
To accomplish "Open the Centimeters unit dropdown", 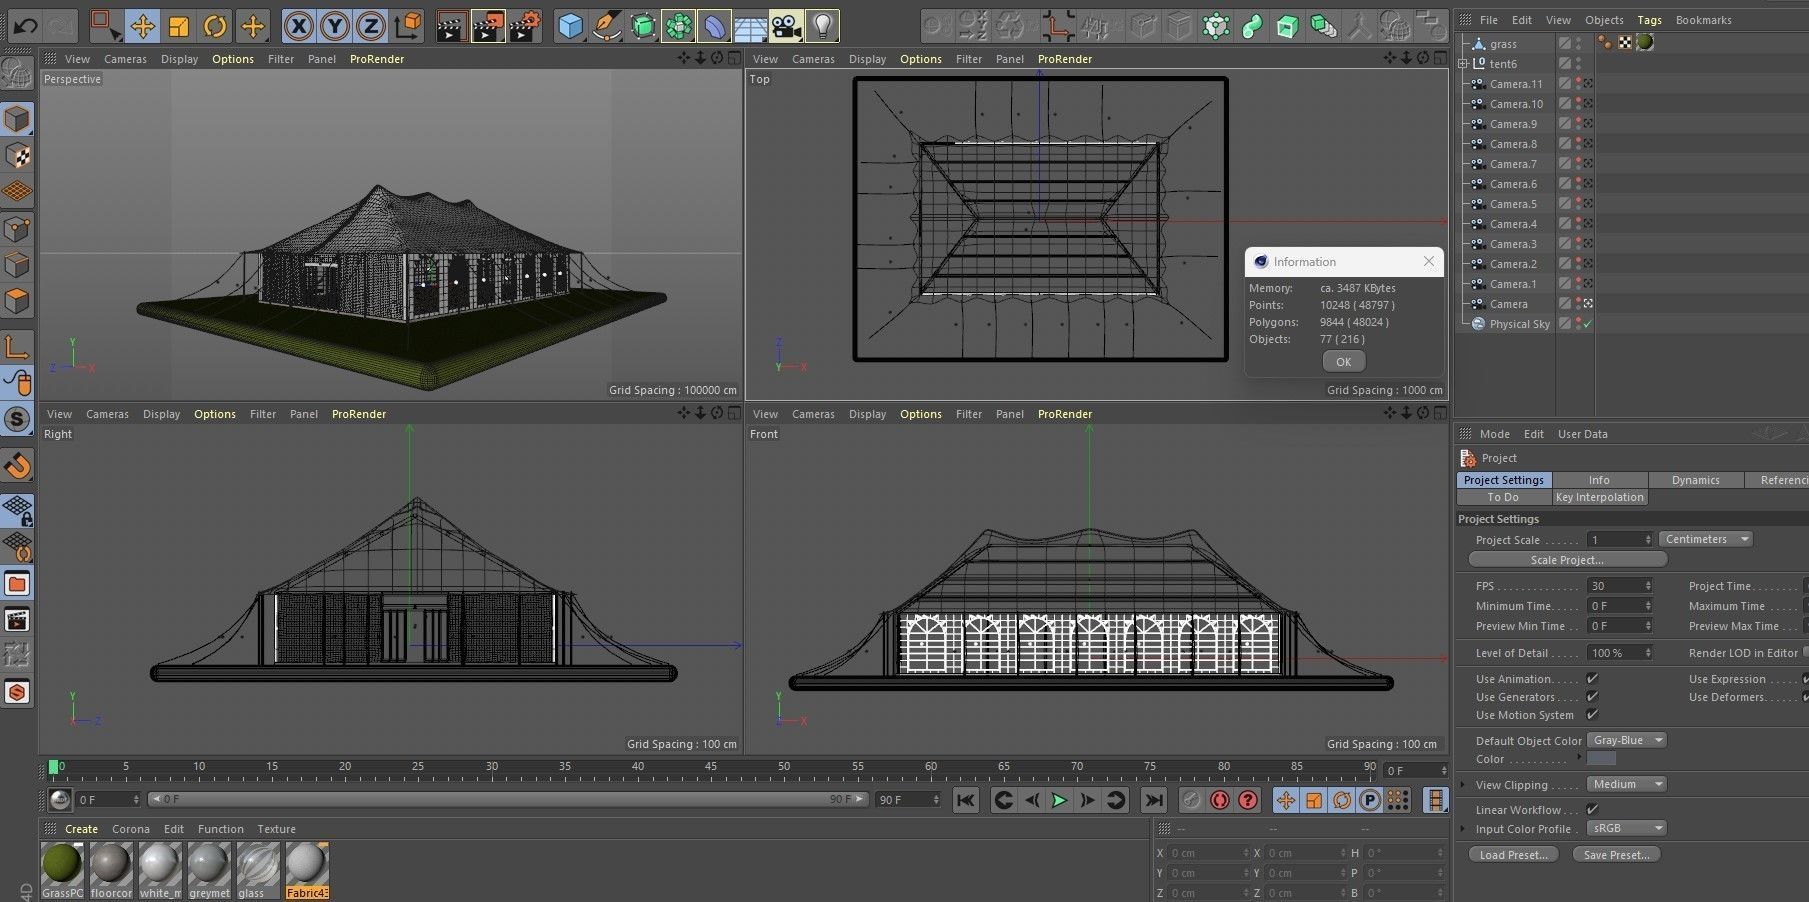I will 1706,539.
